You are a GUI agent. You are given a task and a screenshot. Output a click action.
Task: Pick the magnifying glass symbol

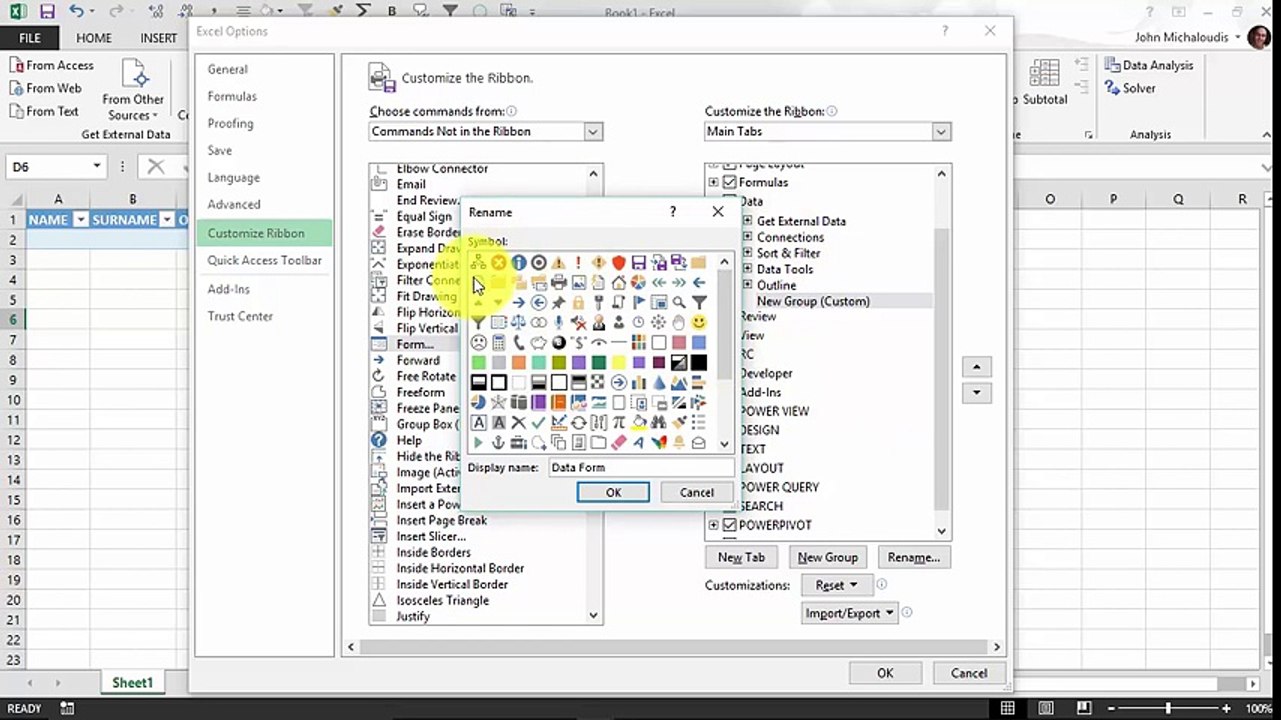pyautogui.click(x=679, y=302)
